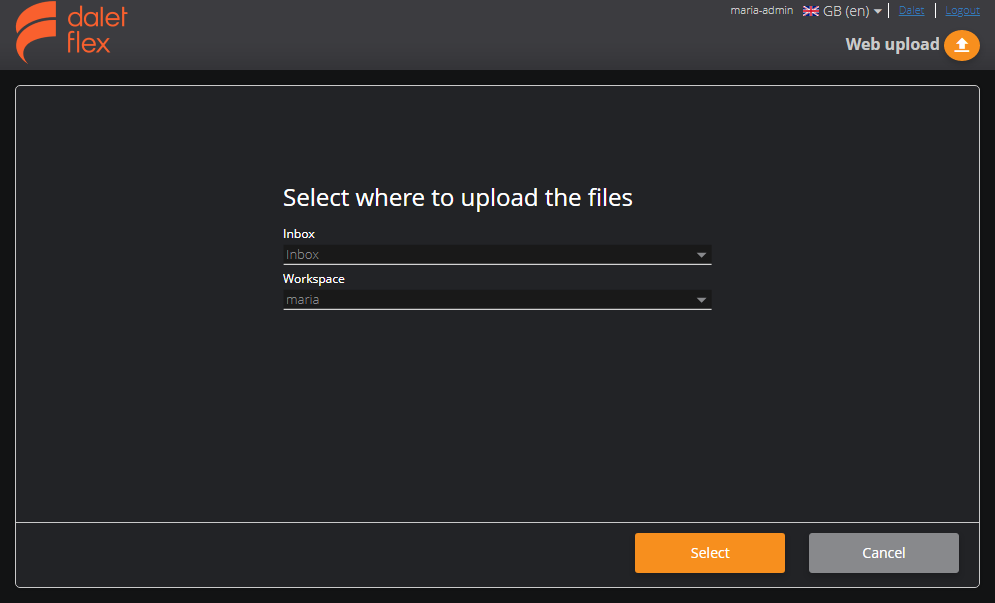
Task: Click the orange Web upload circle icon
Action: [x=961, y=45]
